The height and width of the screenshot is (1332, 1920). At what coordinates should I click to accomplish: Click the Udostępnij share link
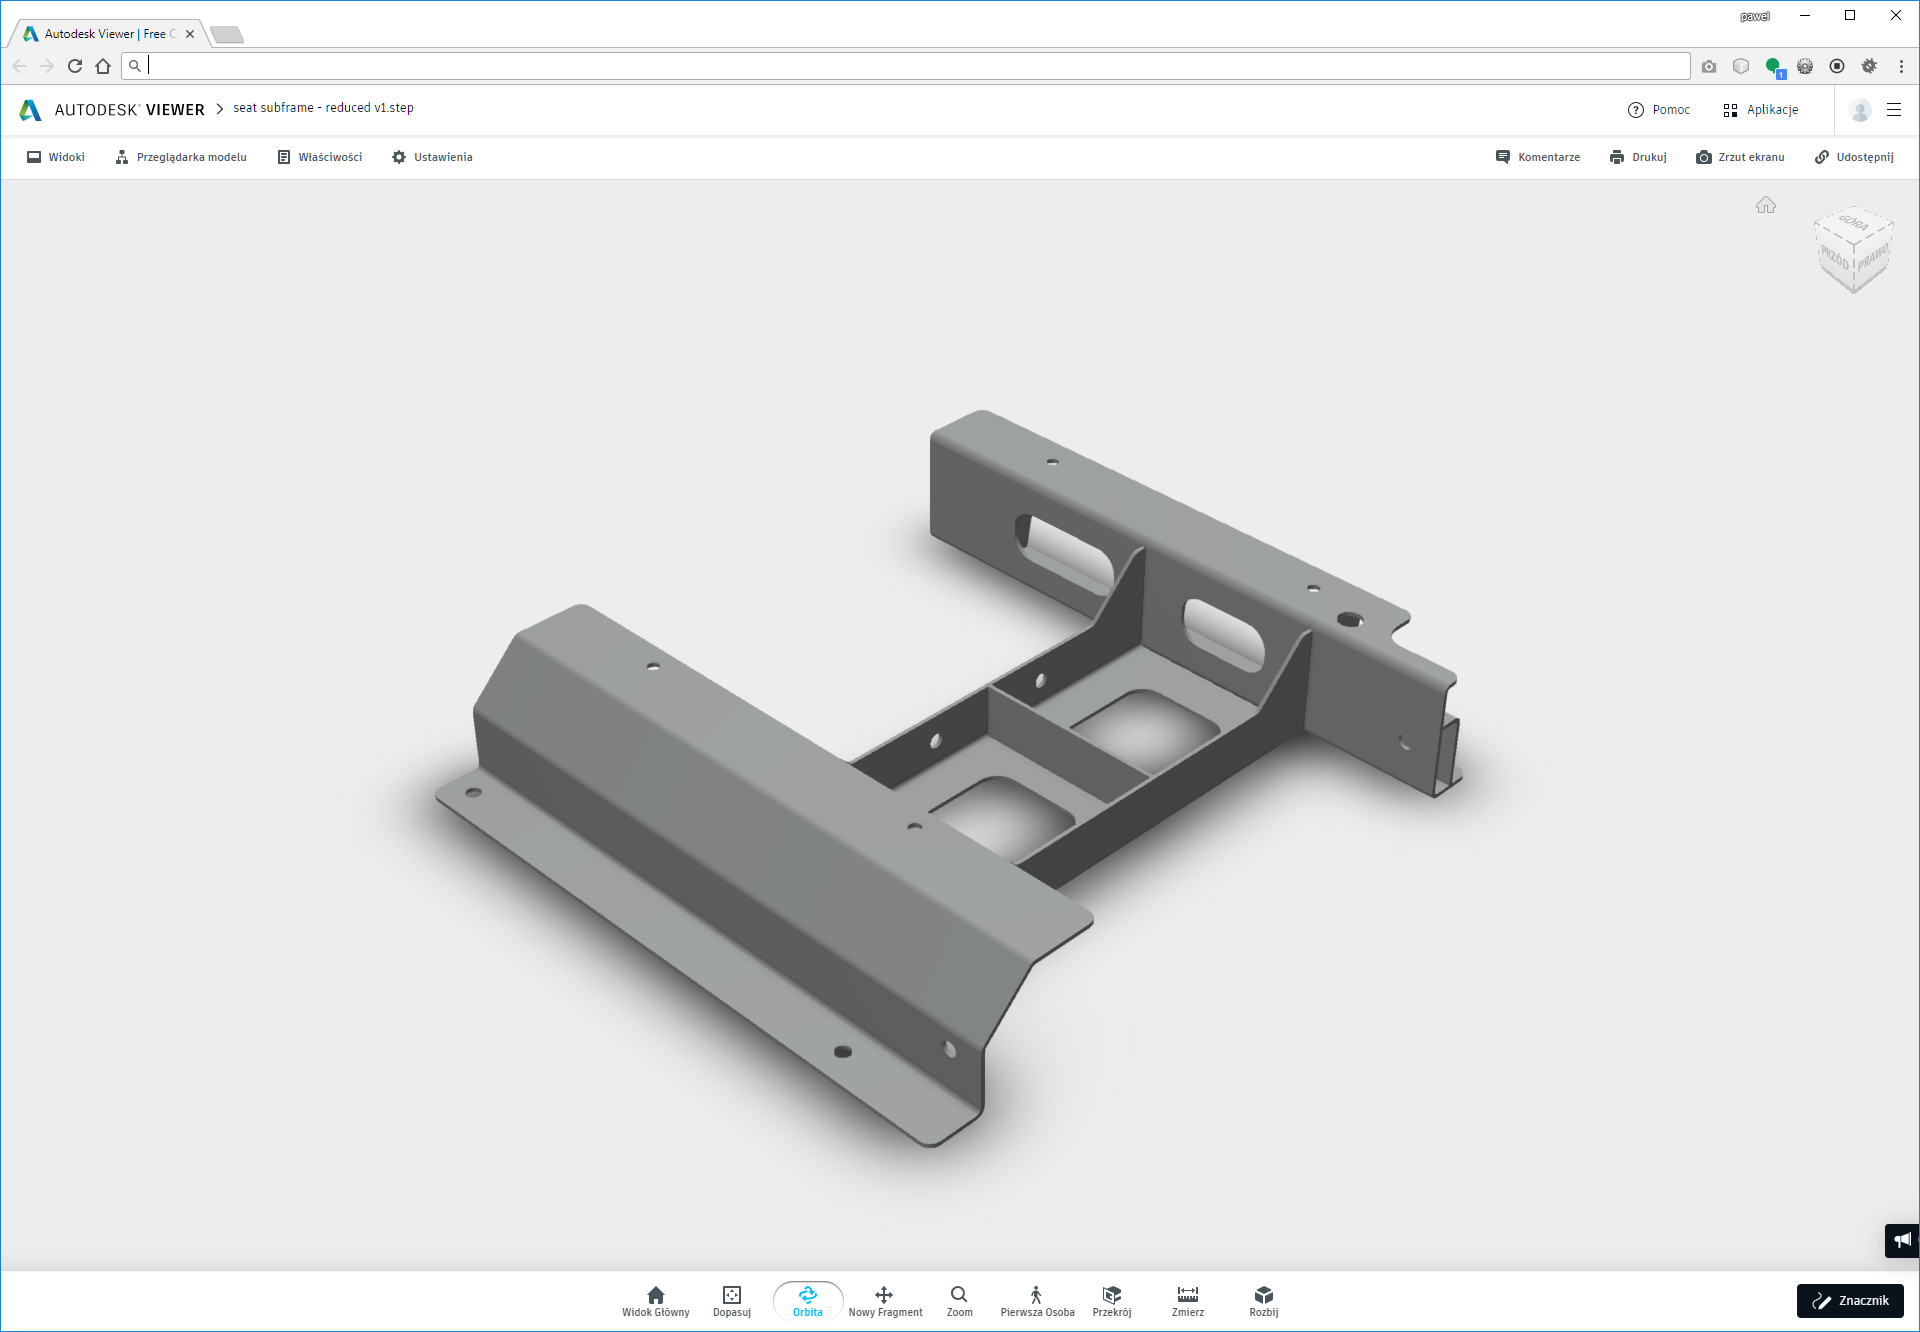click(1854, 157)
